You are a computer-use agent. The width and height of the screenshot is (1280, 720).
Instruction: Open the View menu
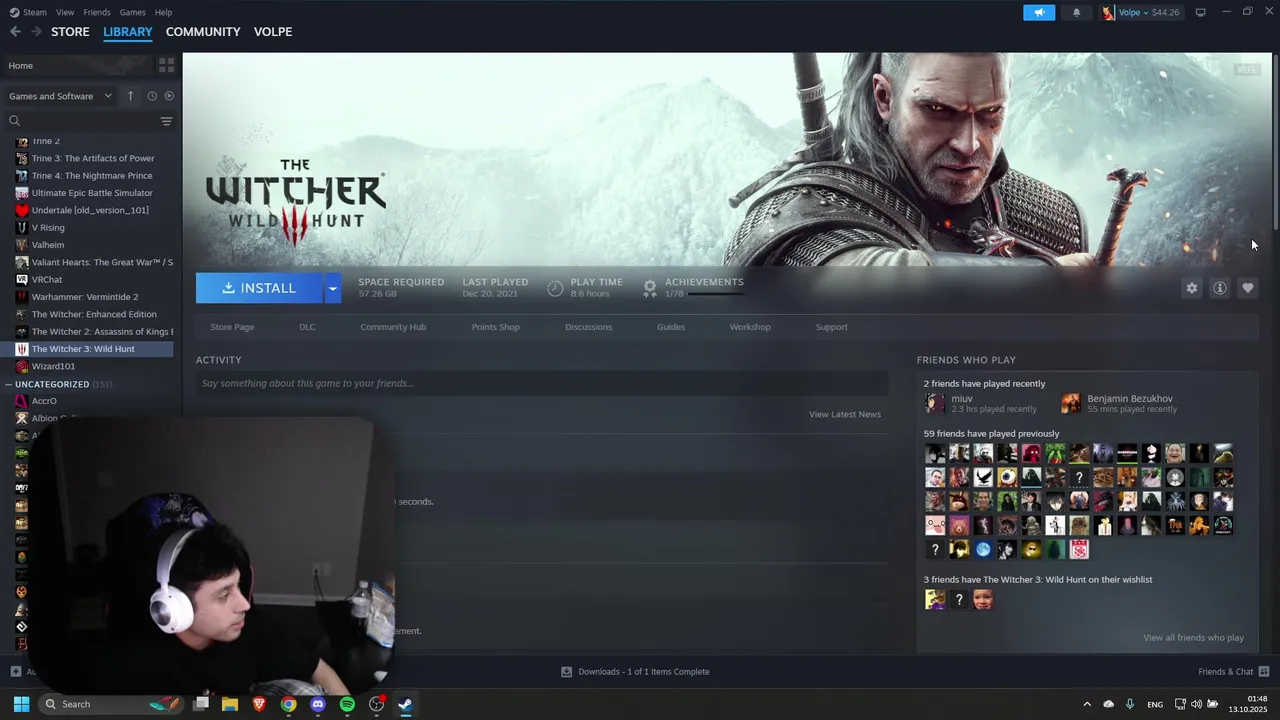click(x=65, y=12)
